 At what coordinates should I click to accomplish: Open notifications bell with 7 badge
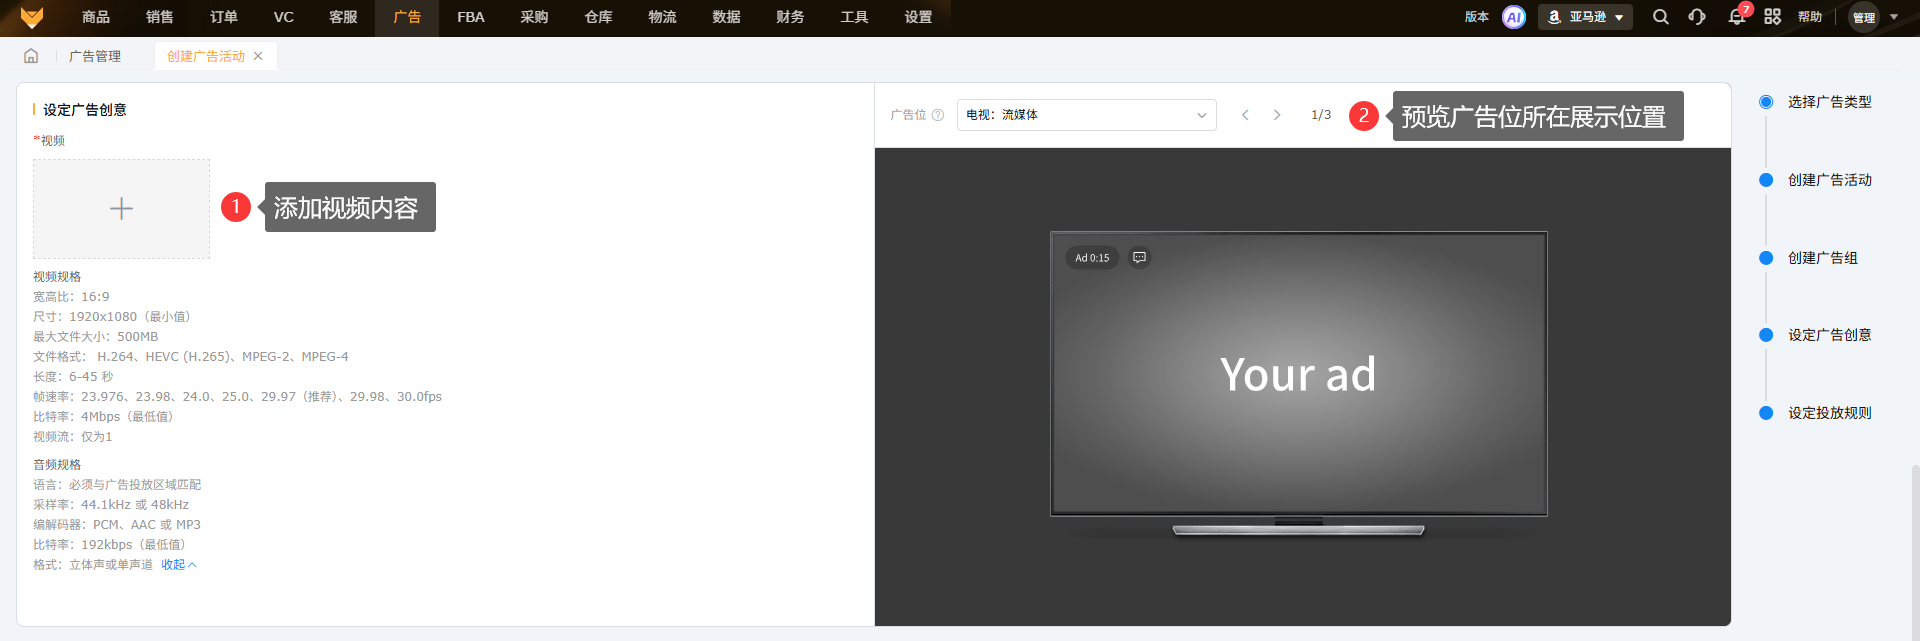1736,17
